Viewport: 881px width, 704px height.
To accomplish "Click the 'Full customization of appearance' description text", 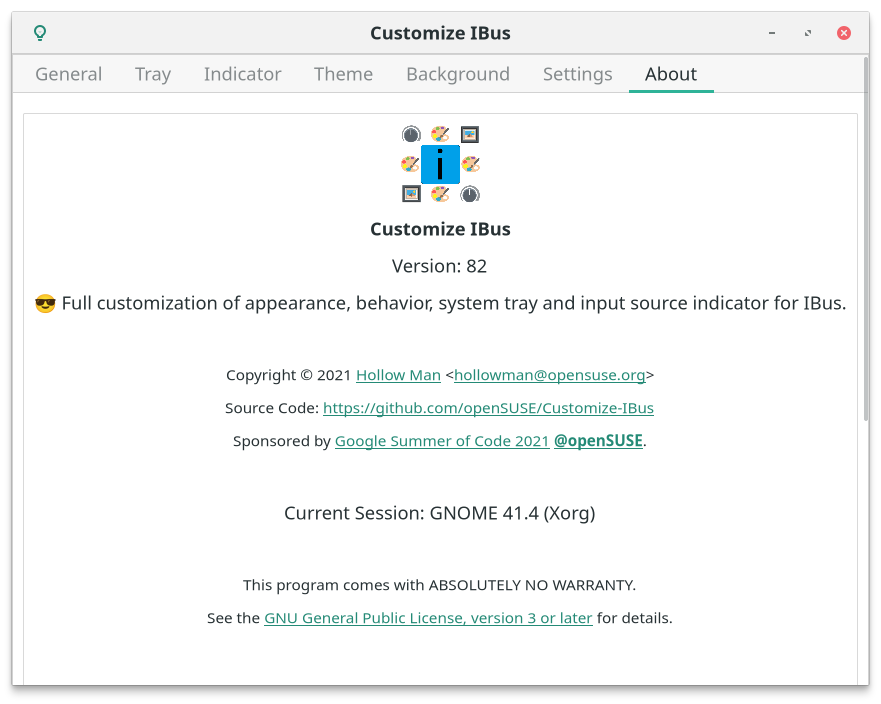I will (x=453, y=303).
